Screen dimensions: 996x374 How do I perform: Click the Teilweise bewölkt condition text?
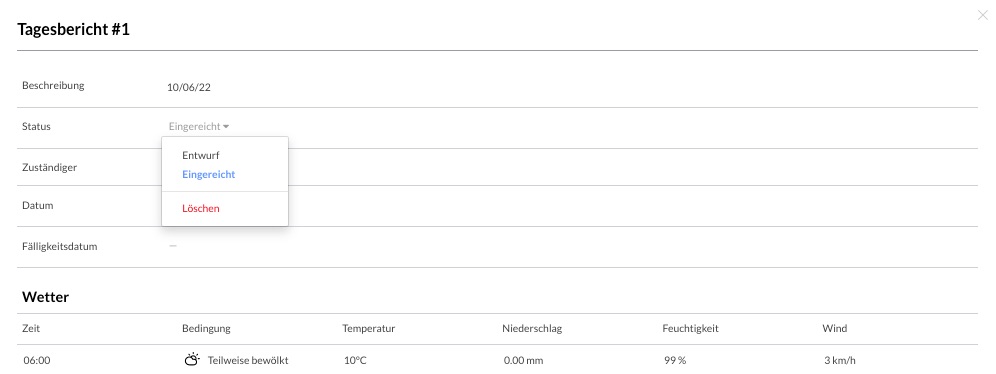point(248,361)
